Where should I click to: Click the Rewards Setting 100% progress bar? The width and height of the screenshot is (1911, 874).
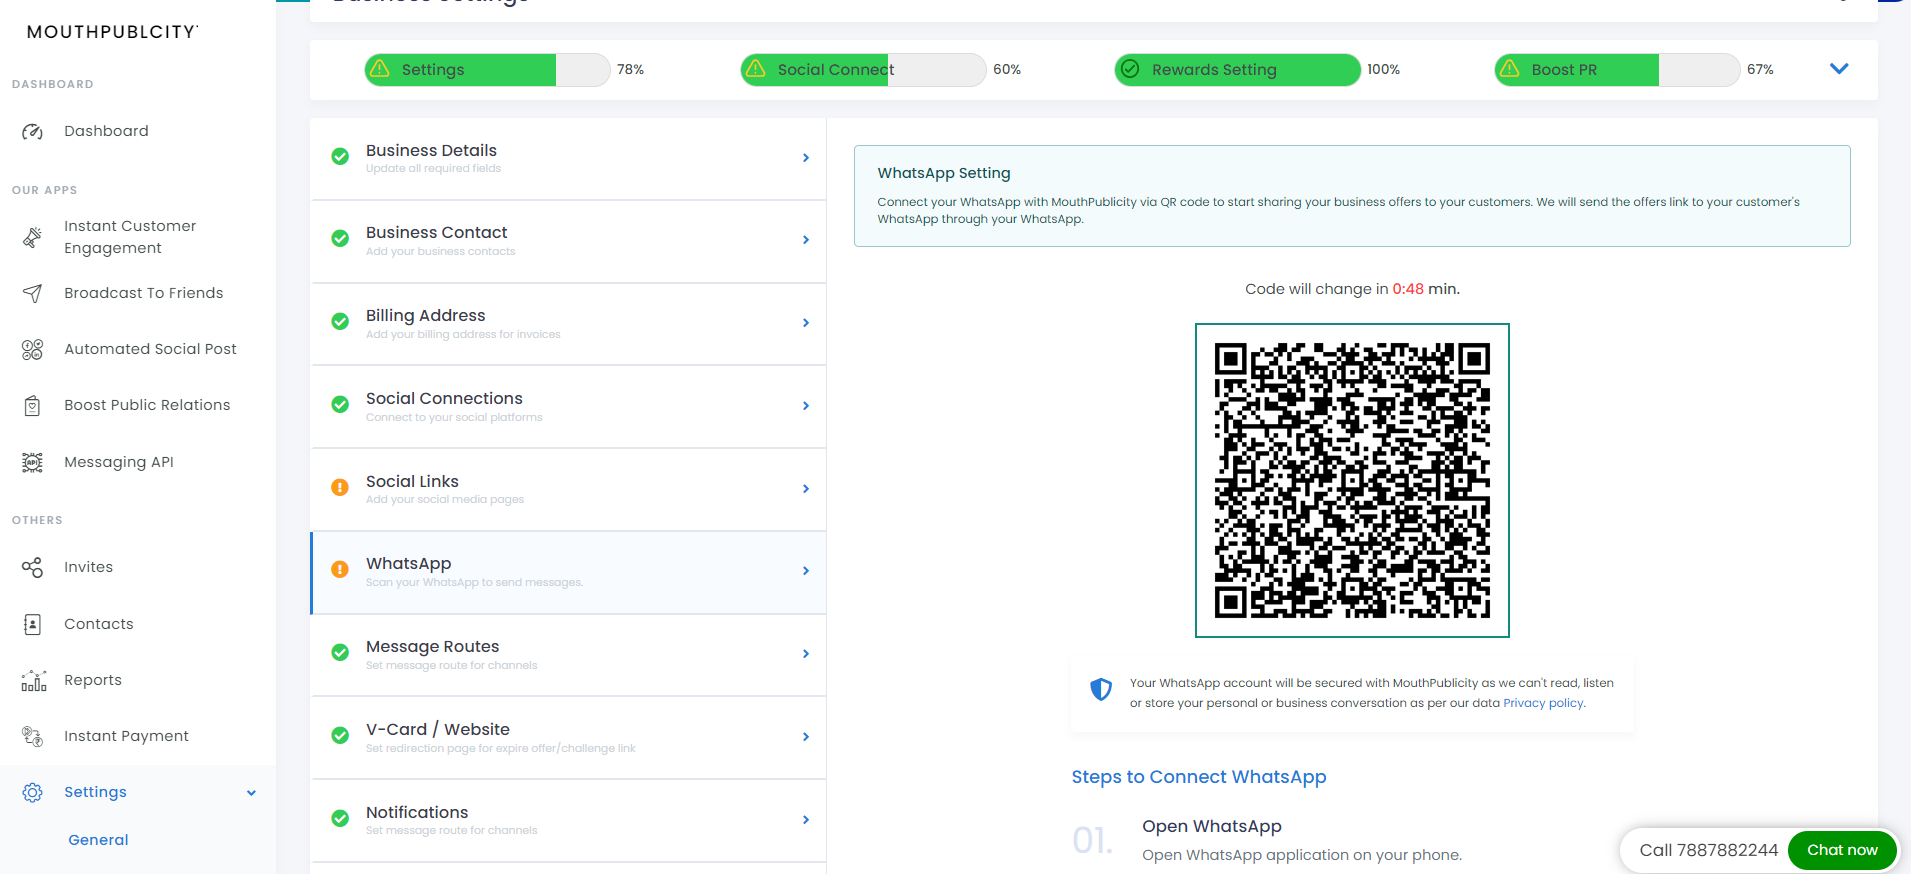(1237, 70)
